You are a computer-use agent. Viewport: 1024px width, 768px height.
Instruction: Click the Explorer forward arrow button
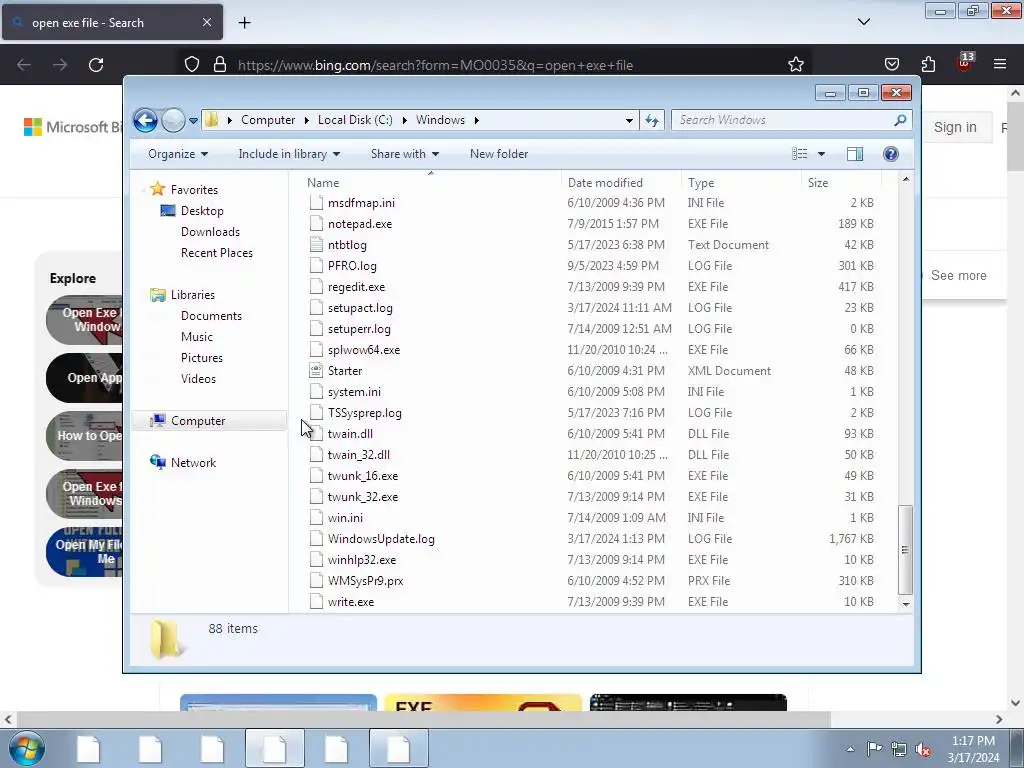pos(173,120)
